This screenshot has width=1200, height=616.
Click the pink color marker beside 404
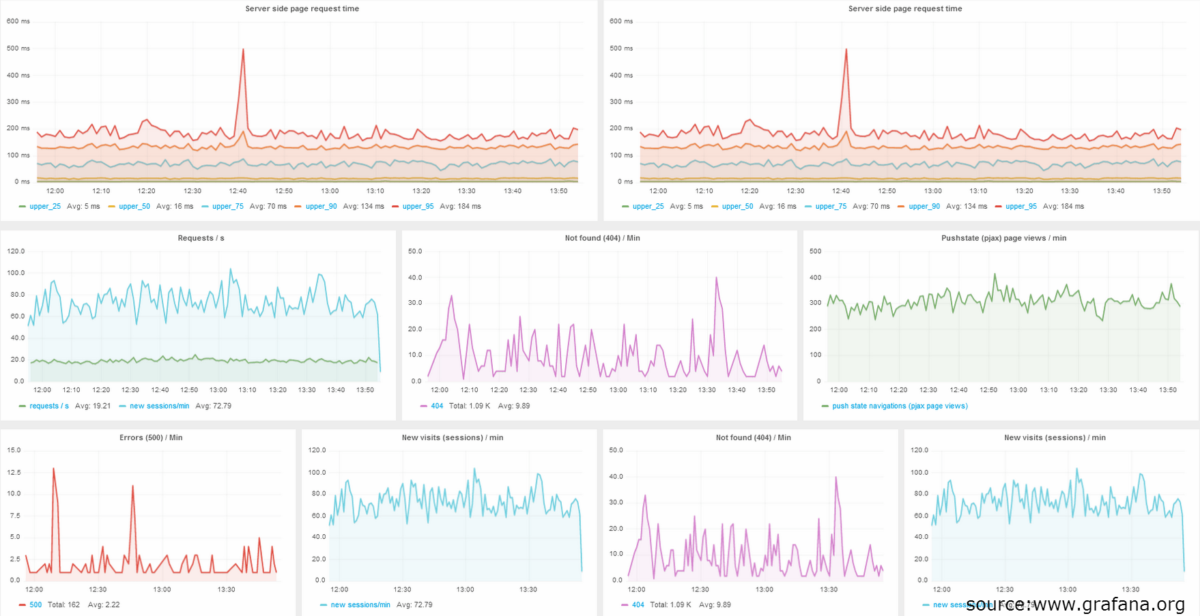424,407
